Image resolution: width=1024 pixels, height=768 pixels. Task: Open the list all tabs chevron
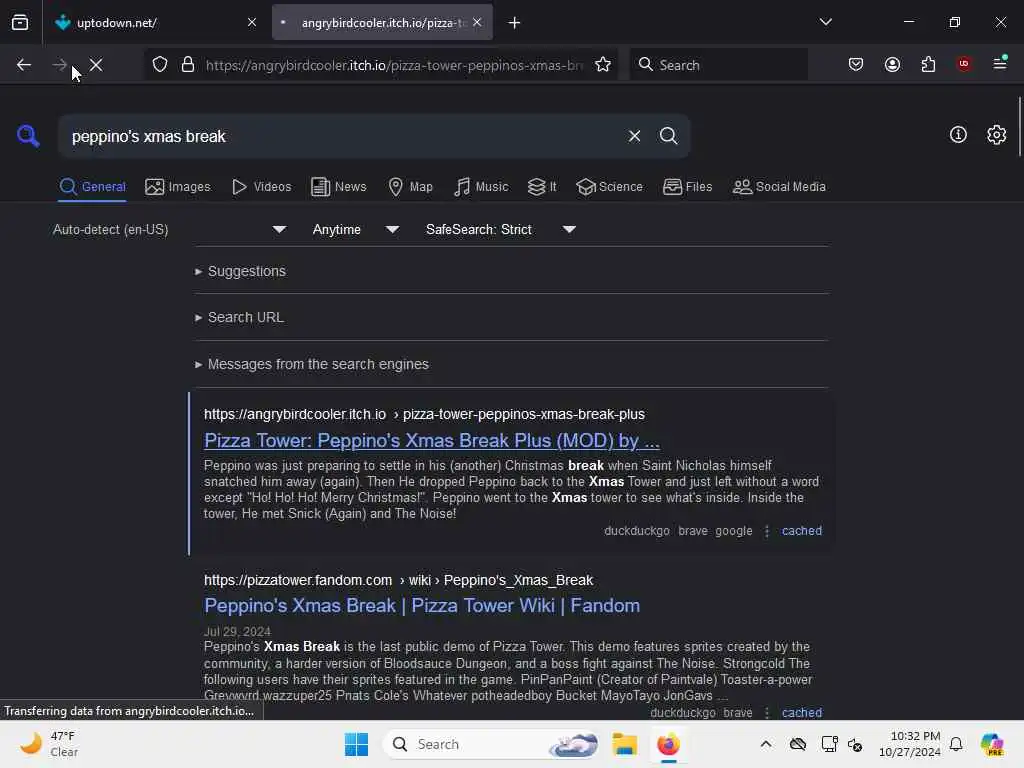click(825, 22)
